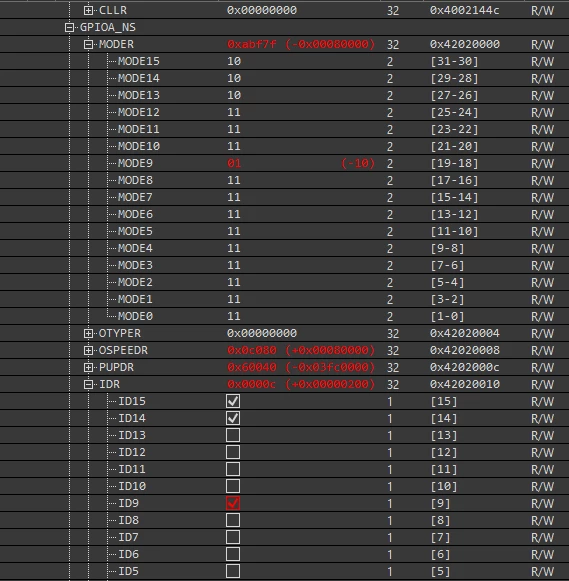569x581 pixels.
Task: Collapse the GPIOA_NS peripheral node
Action: tap(69, 27)
